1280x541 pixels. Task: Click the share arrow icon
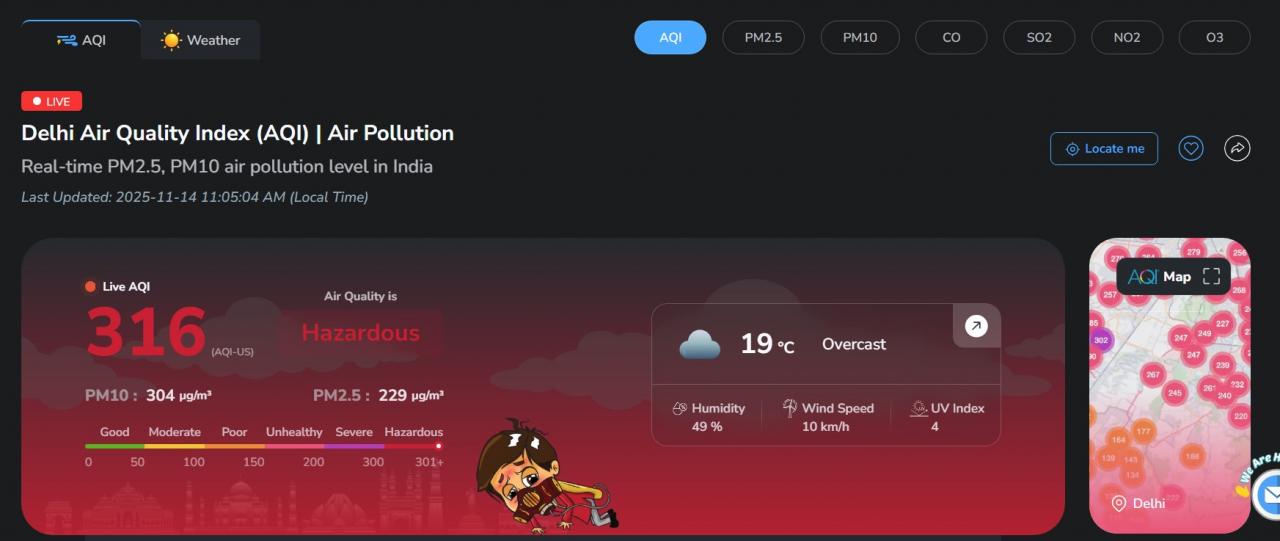[1237, 149]
